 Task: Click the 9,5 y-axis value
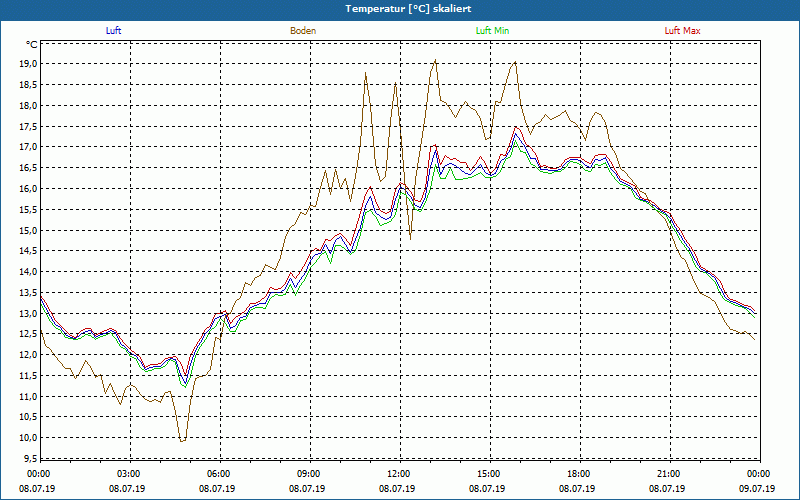[30, 459]
